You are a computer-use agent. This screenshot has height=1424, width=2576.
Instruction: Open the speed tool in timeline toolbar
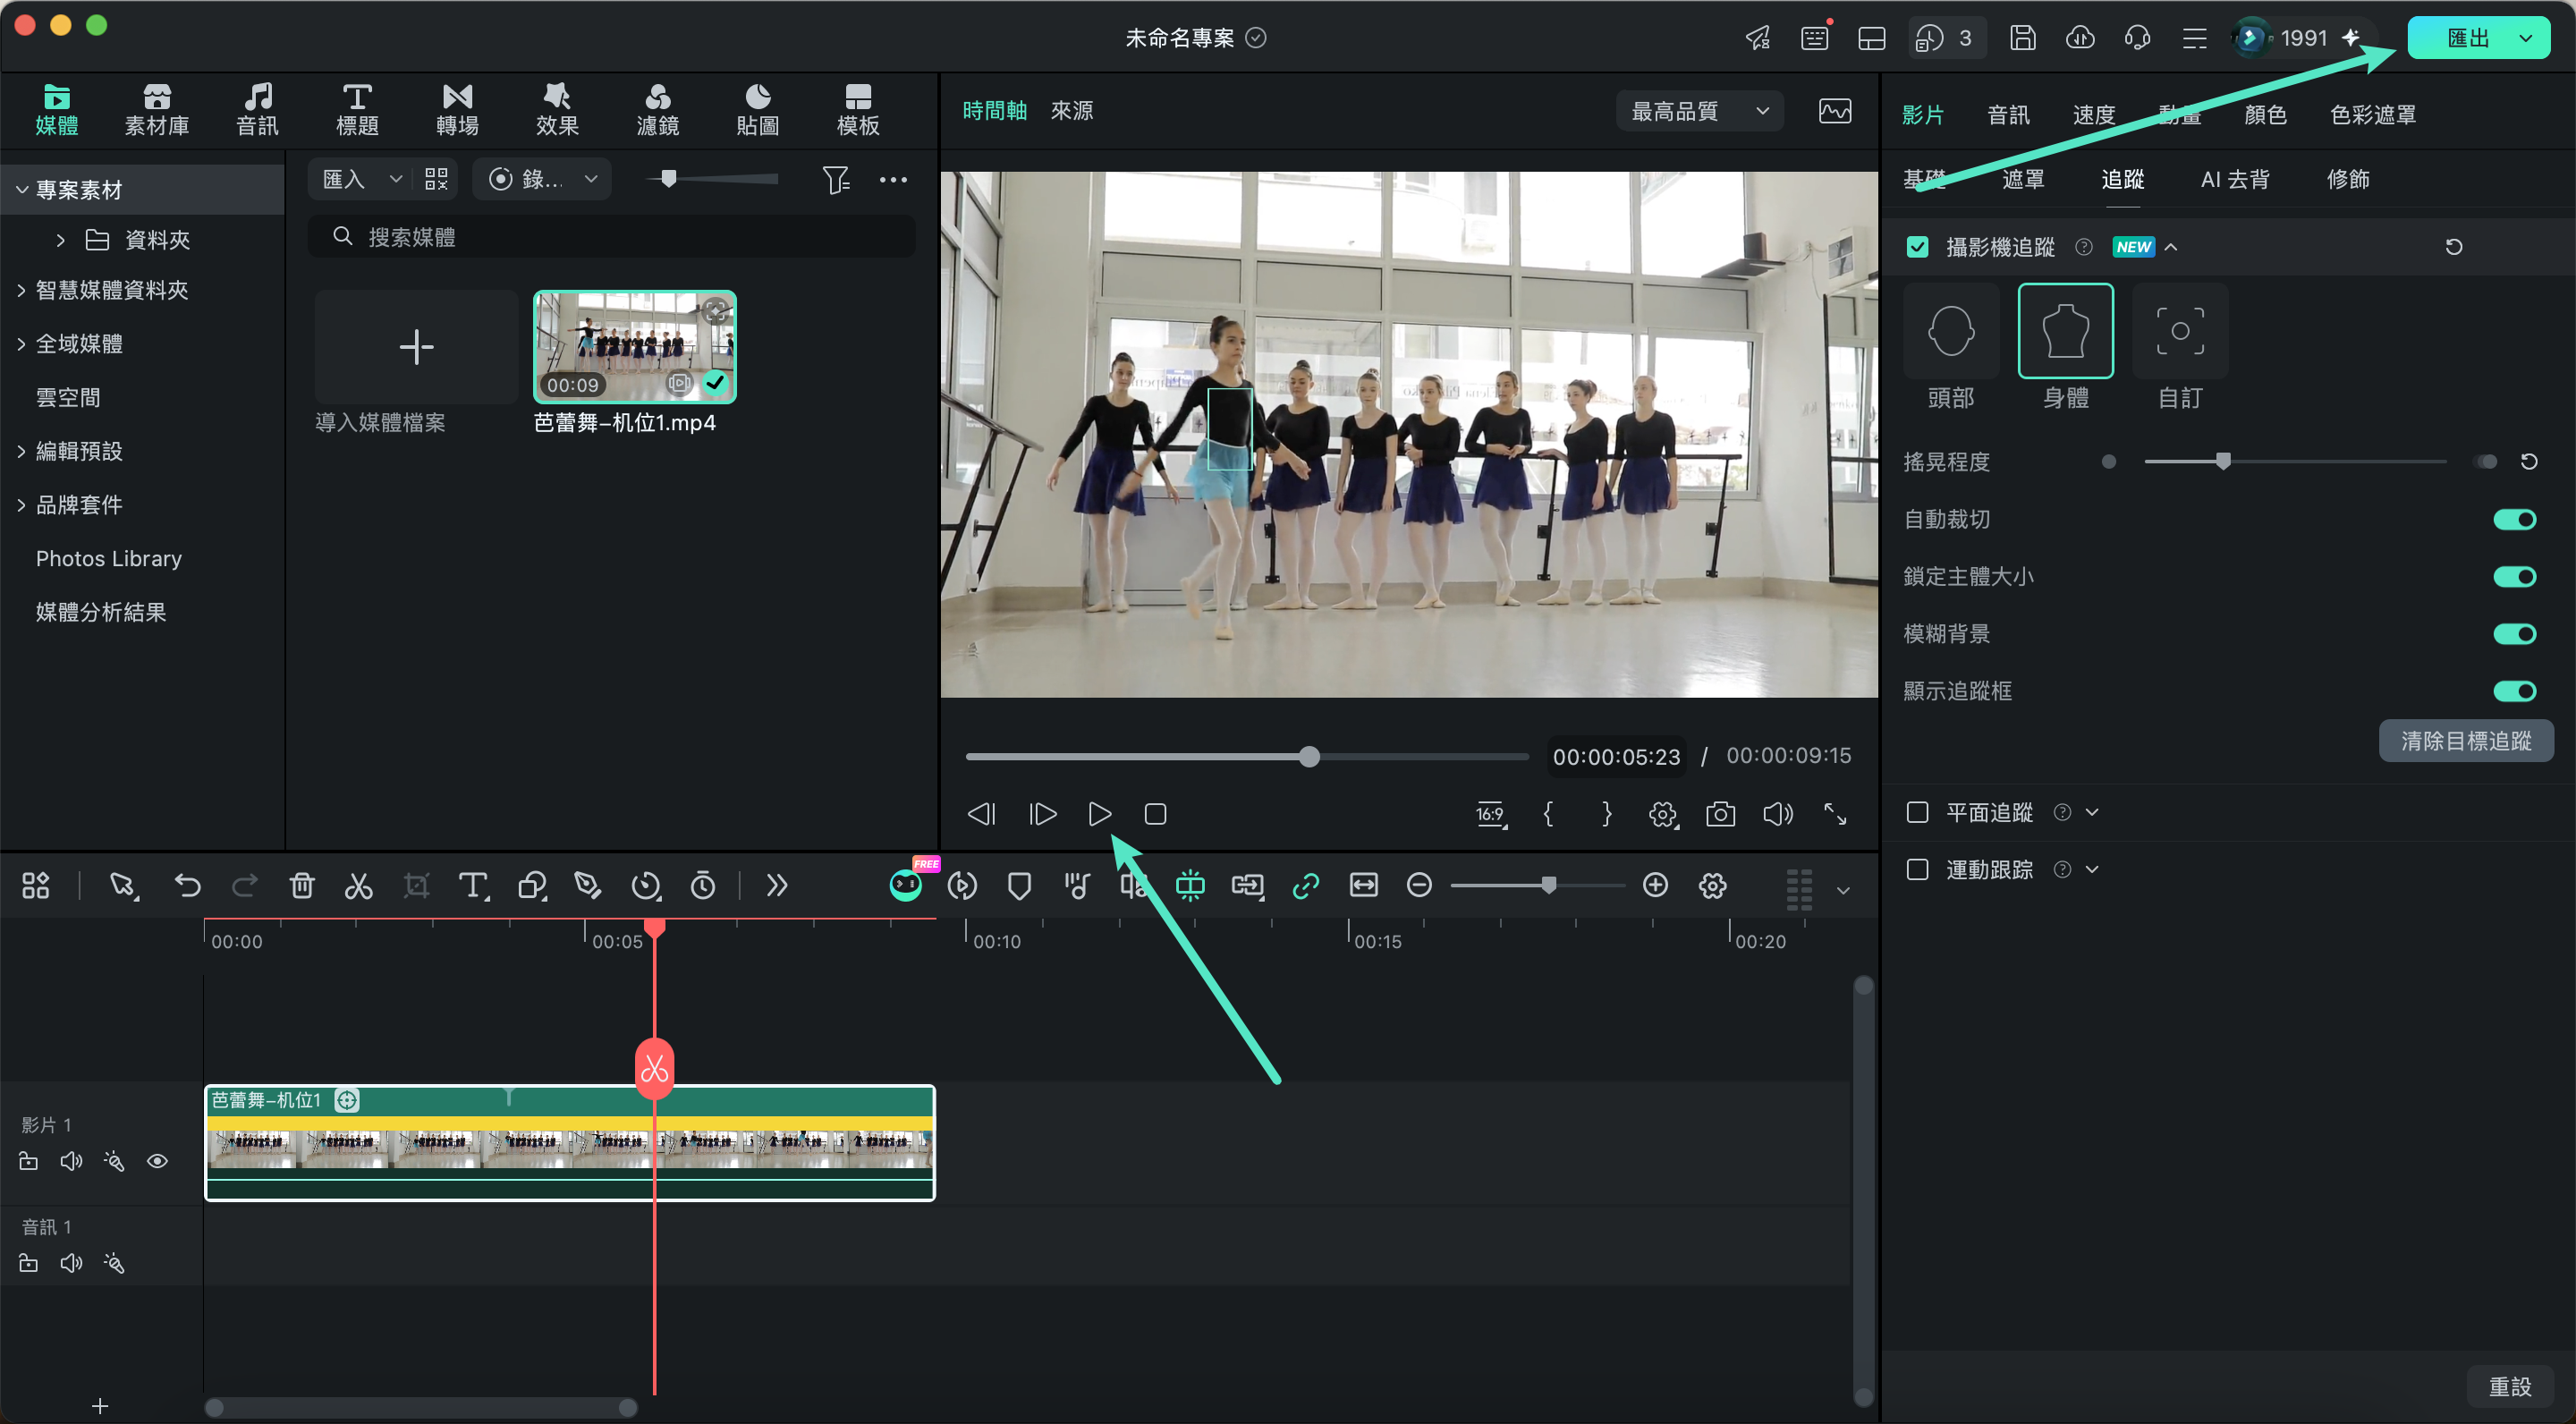(646, 885)
